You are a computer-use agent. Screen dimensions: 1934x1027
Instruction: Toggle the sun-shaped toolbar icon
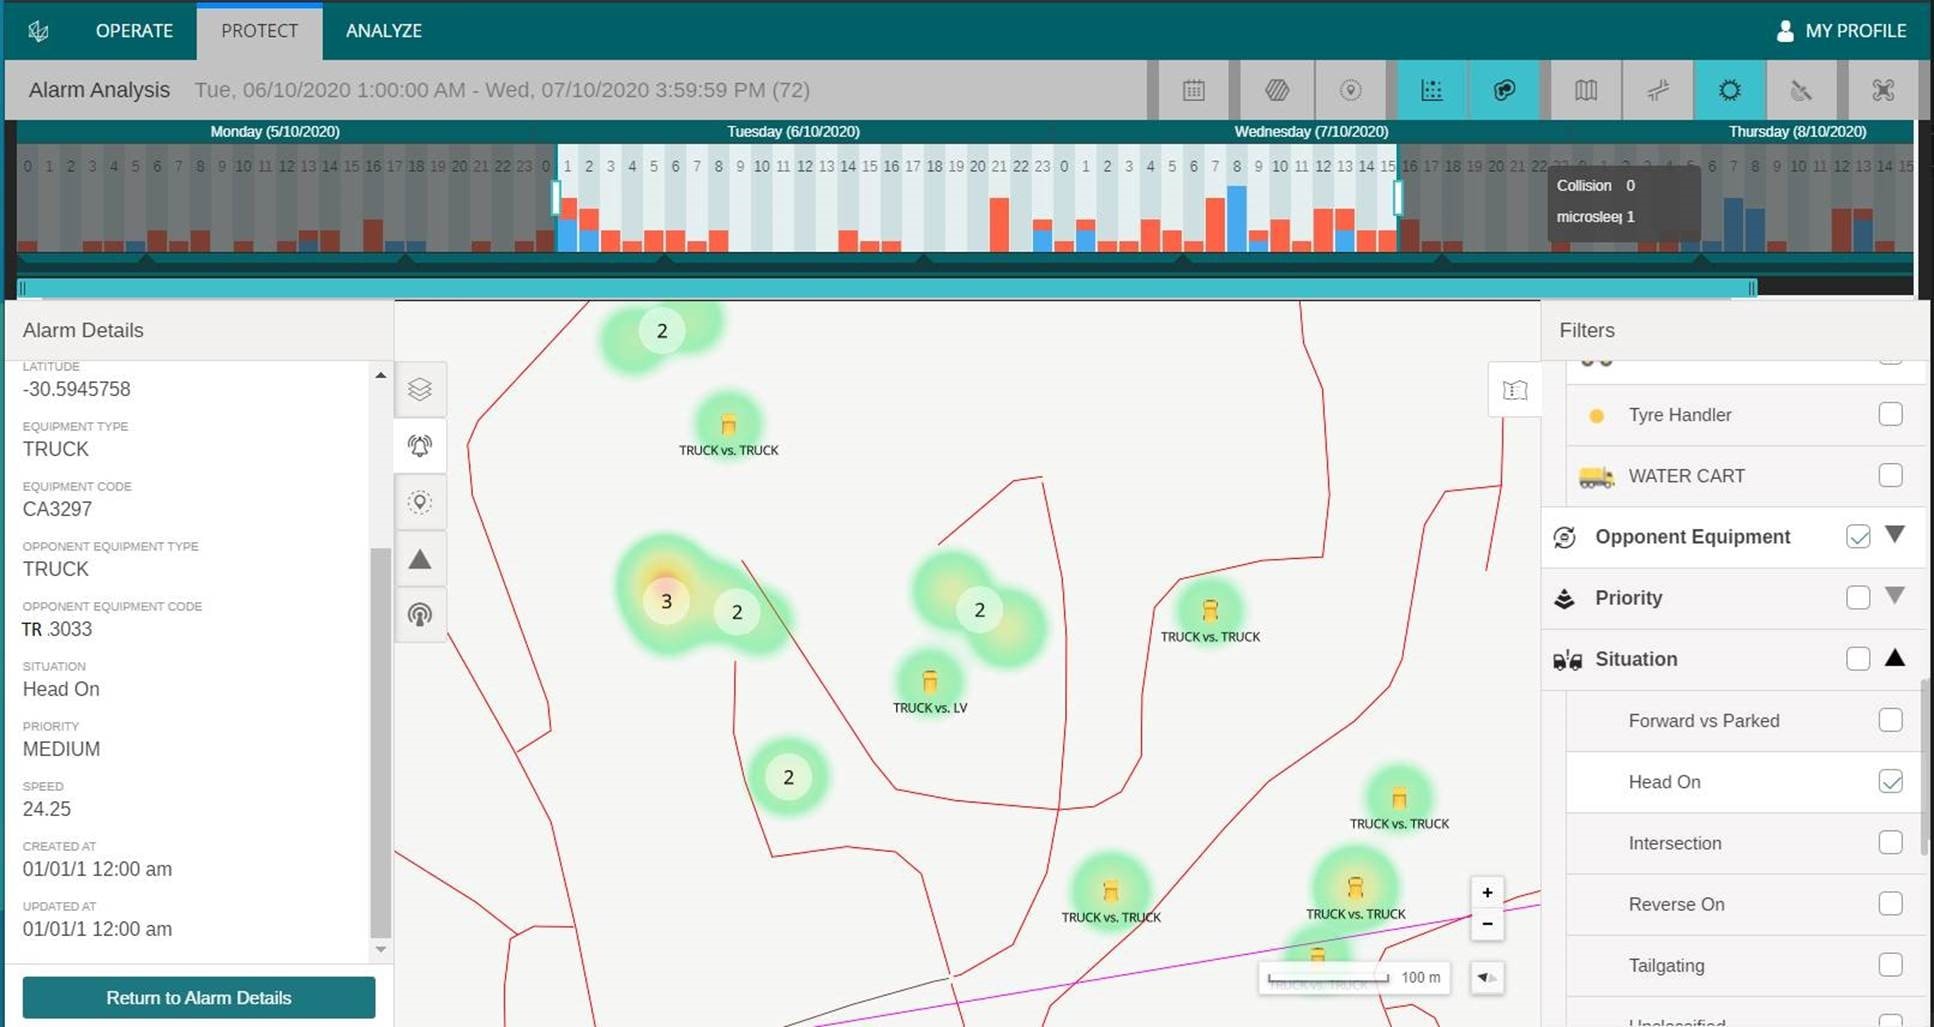coord(1730,90)
